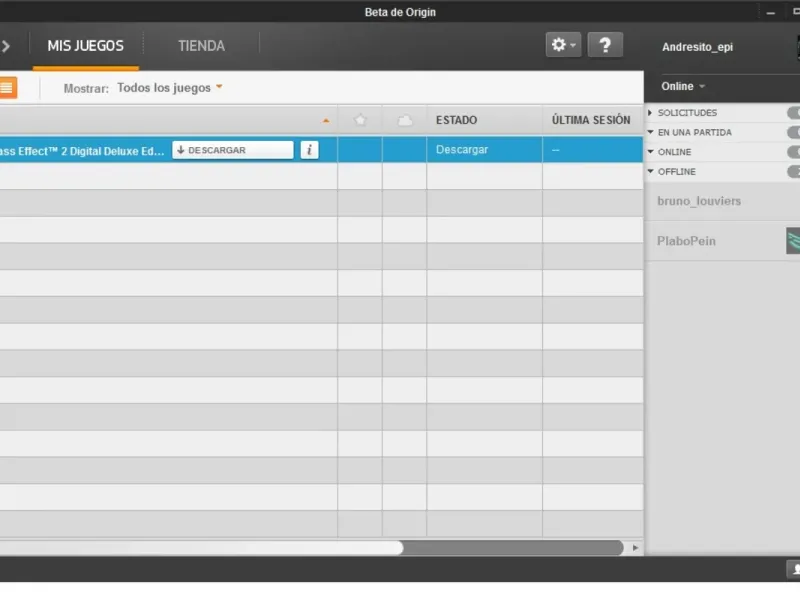Click the forward navigation arrow
The width and height of the screenshot is (800, 600).
6,46
